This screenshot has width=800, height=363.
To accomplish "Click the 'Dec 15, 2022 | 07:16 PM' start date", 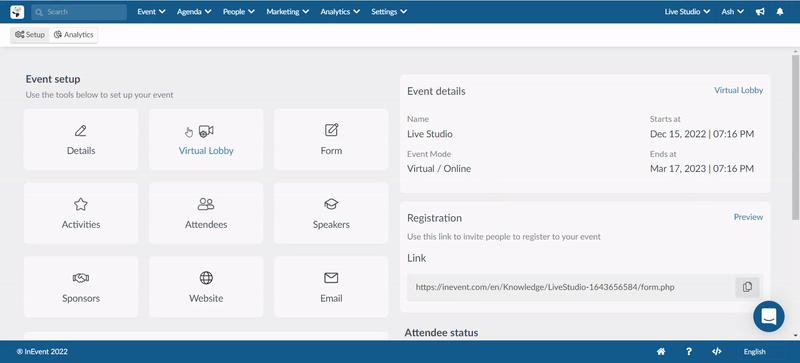I will coord(702,134).
